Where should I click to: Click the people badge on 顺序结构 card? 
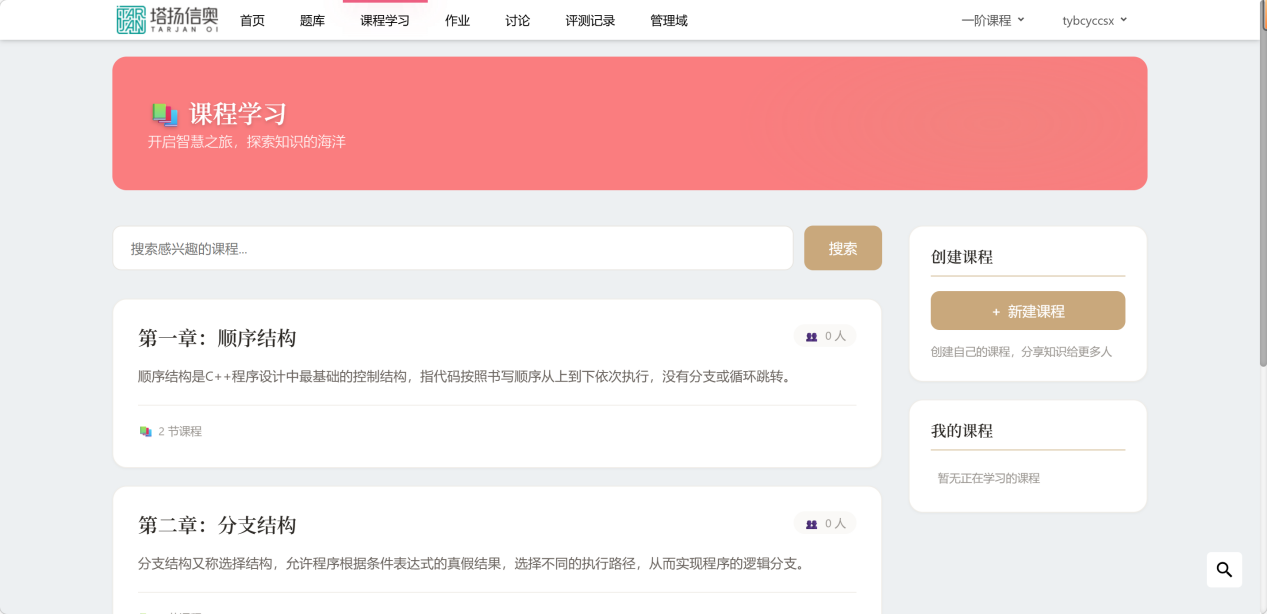pyautogui.click(x=824, y=336)
